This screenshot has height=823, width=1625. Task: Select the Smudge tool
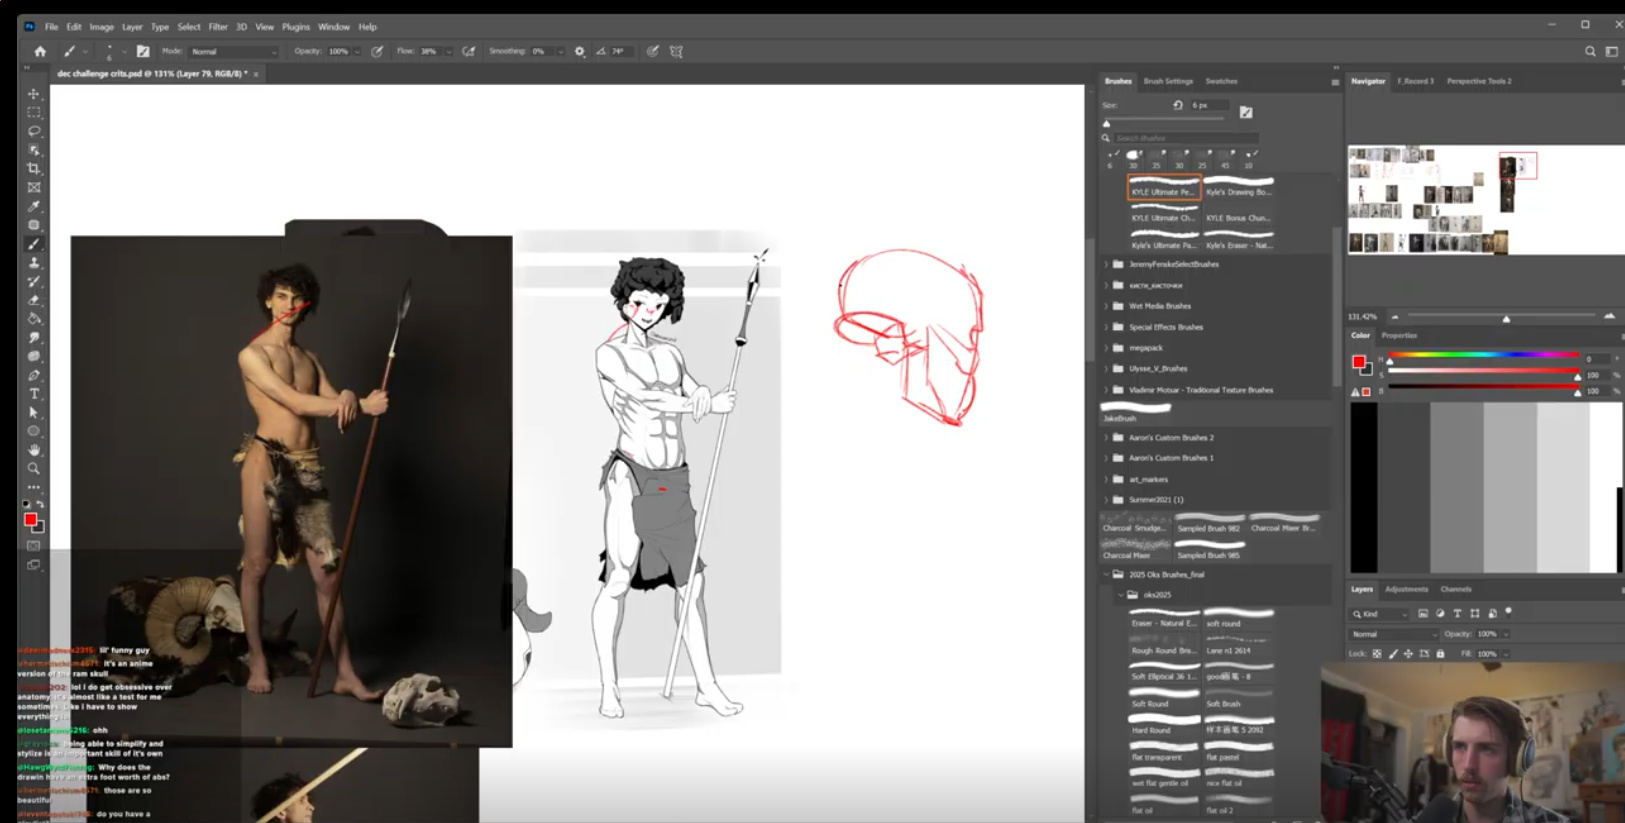(34, 338)
